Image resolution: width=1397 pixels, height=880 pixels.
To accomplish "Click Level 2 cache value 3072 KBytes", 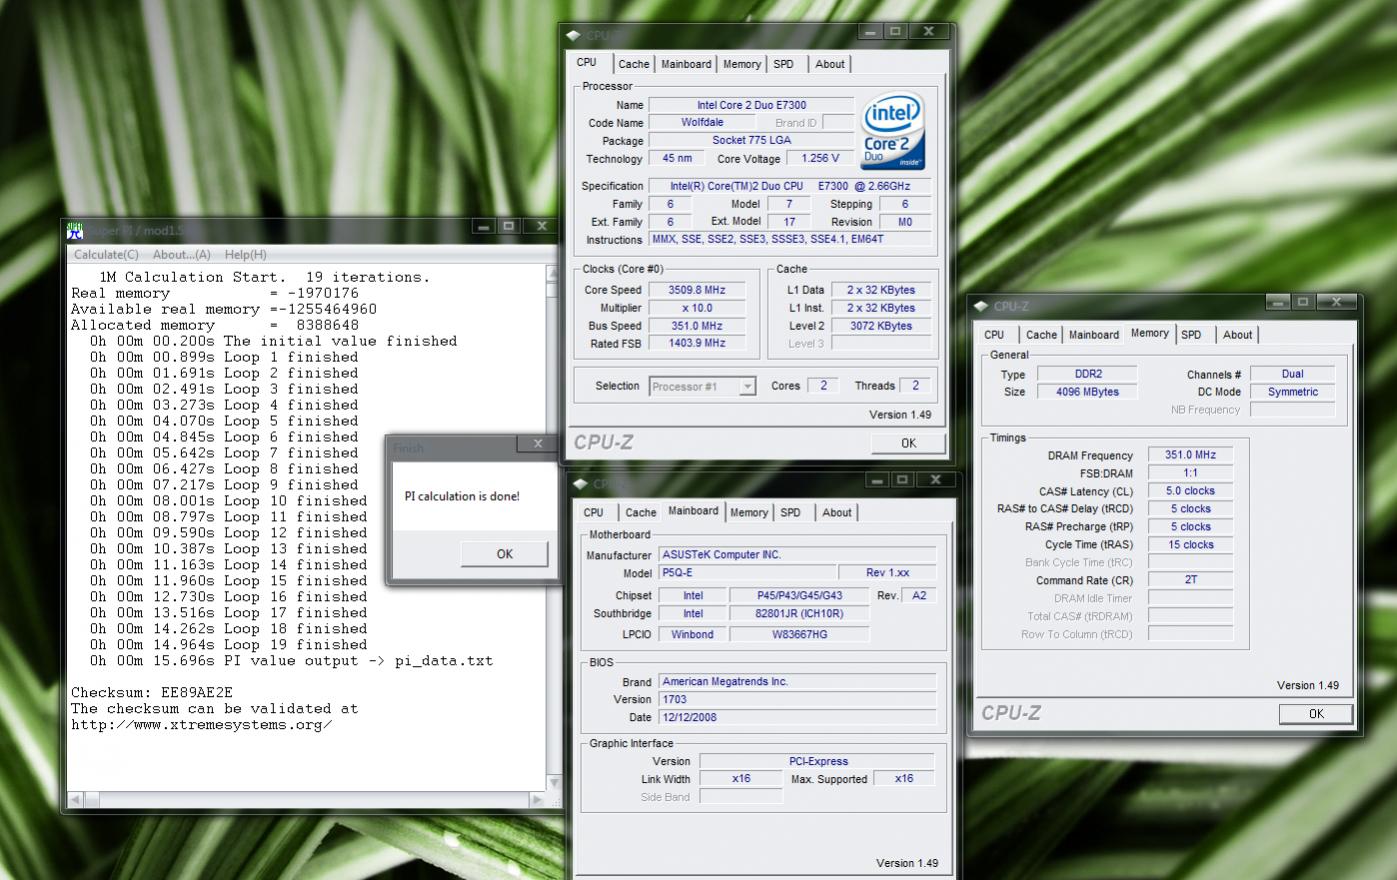I will click(880, 326).
